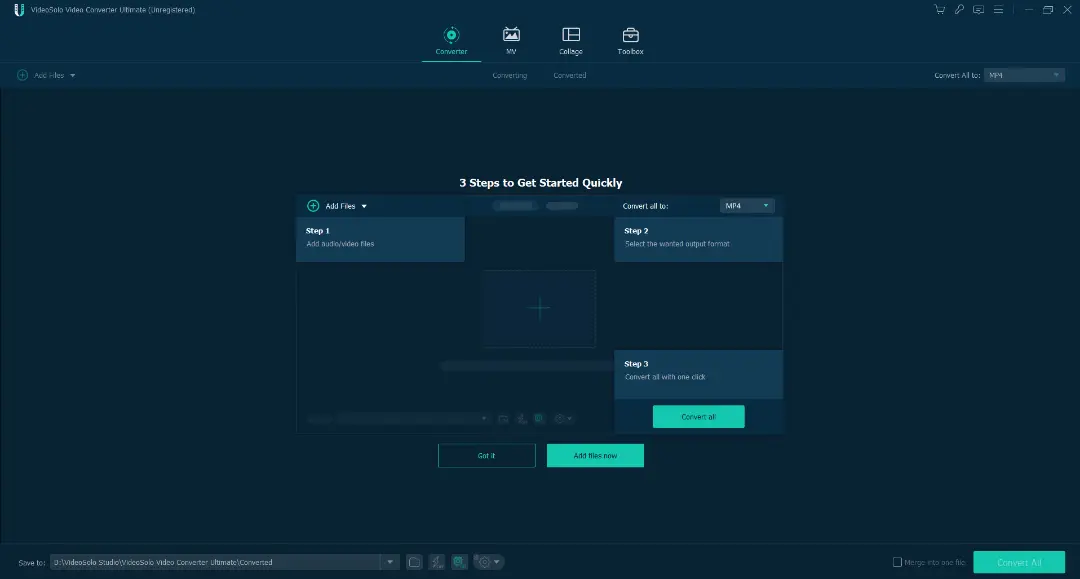
Task: Open the Converter tab
Action: click(x=451, y=41)
